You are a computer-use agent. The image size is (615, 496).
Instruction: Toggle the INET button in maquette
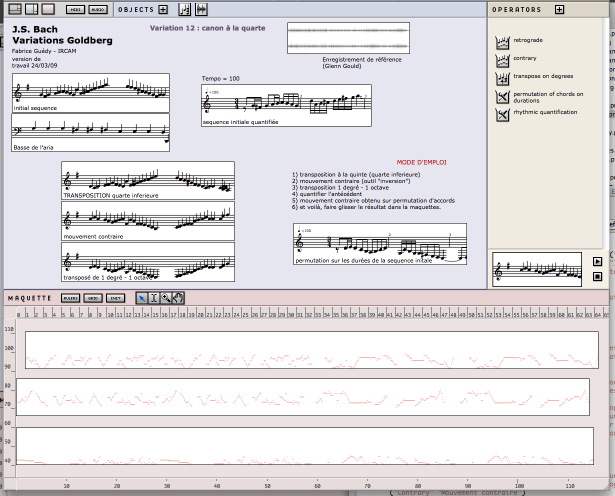(115, 298)
